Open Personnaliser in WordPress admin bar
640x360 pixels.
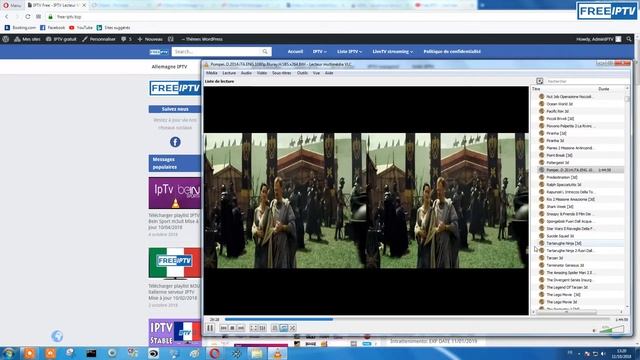point(99,39)
